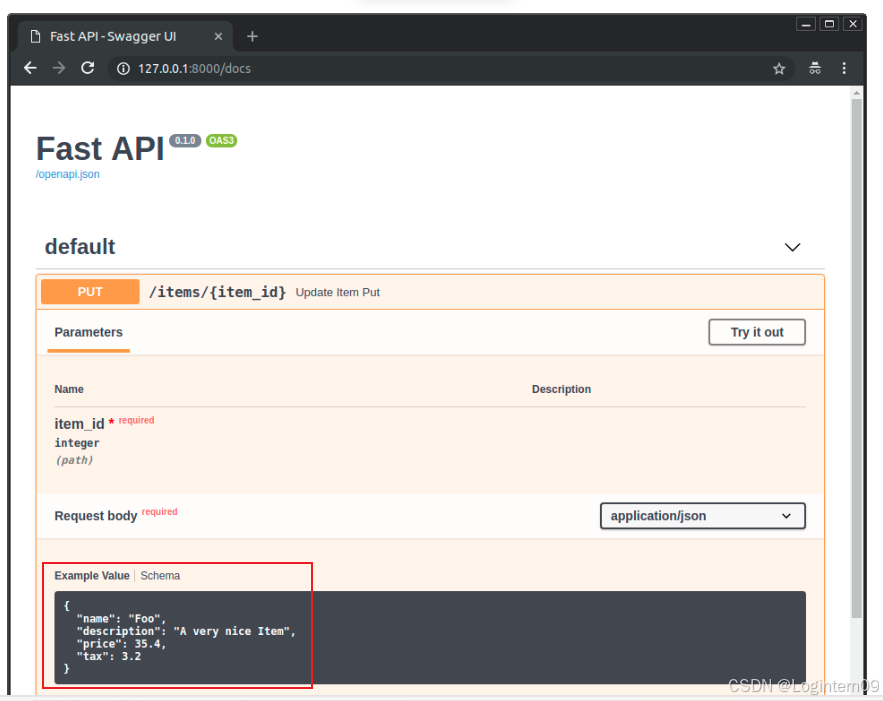Bookmark this page with the star icon
This screenshot has height=701, width=883.
click(x=779, y=69)
